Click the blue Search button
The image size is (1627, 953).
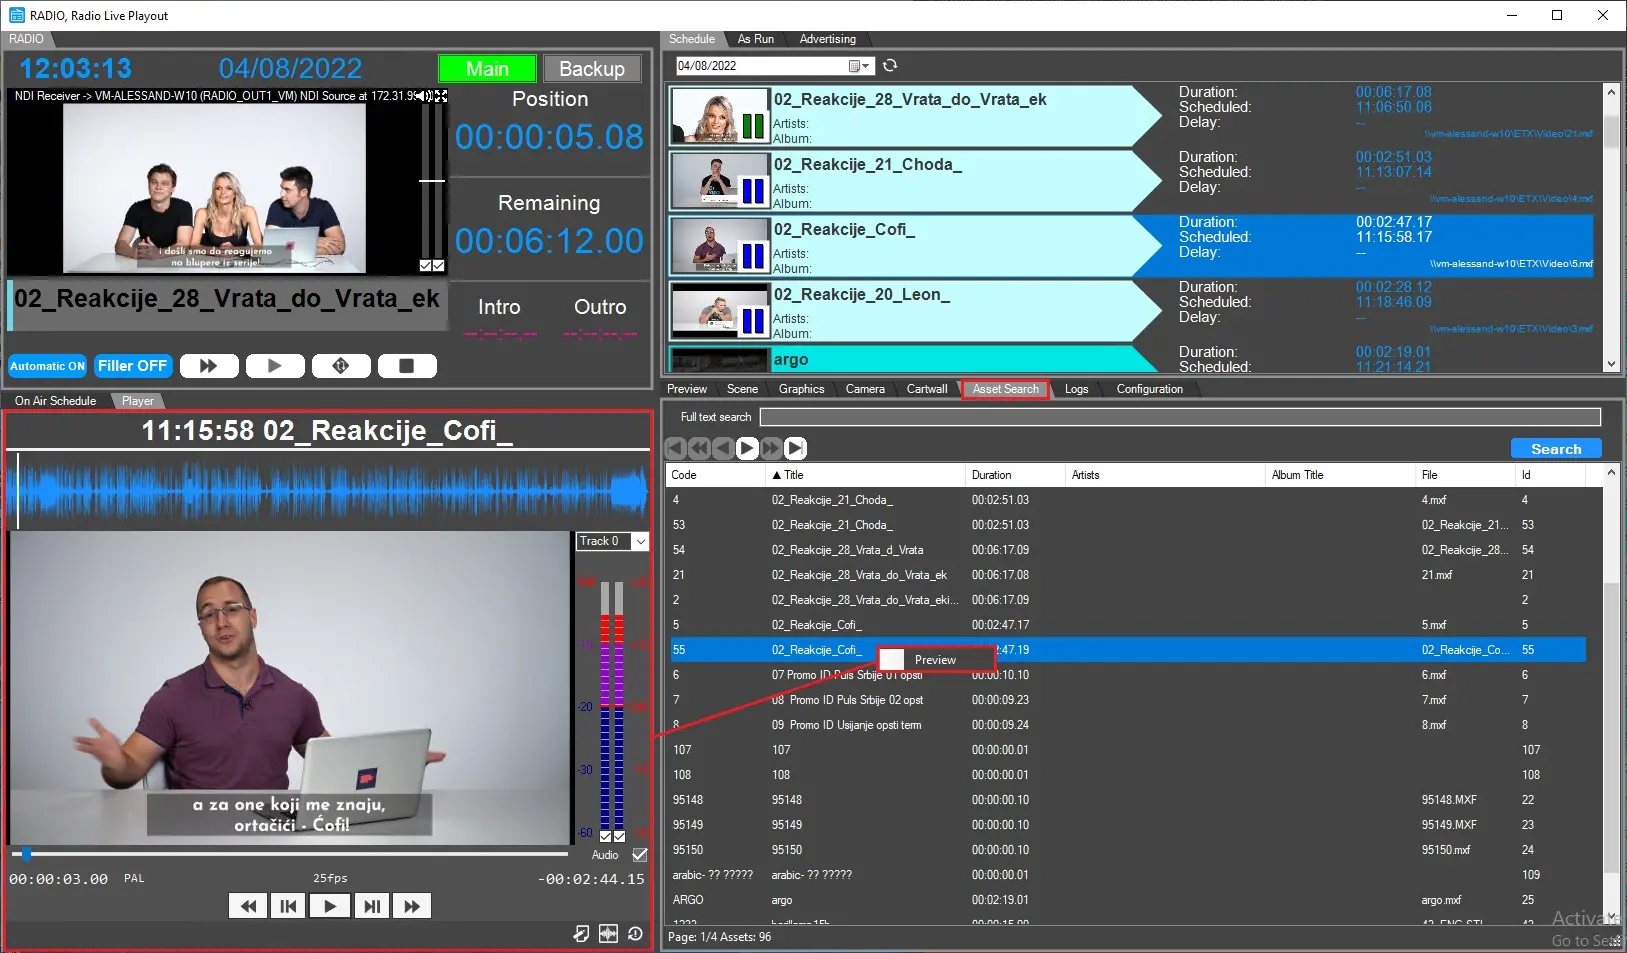pyautogui.click(x=1555, y=449)
